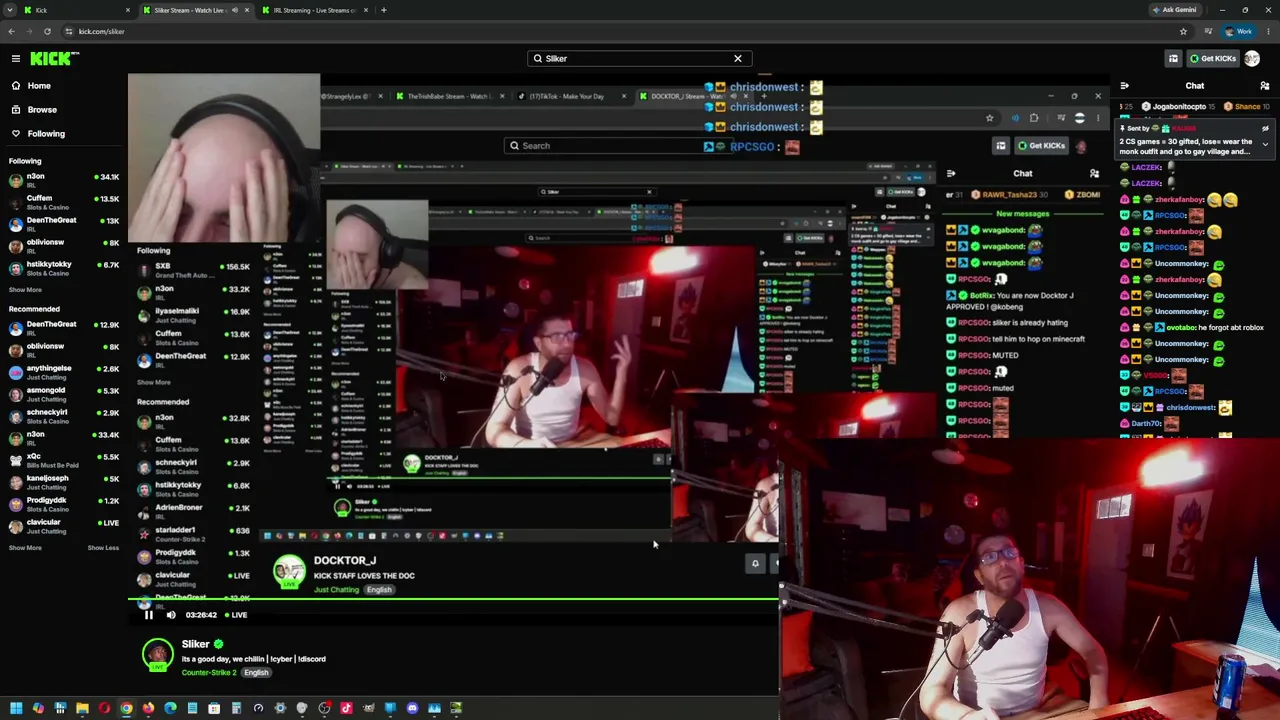The image size is (1280, 720).
Task: Open the Chrome three-dot menu
Action: pos(1268,31)
